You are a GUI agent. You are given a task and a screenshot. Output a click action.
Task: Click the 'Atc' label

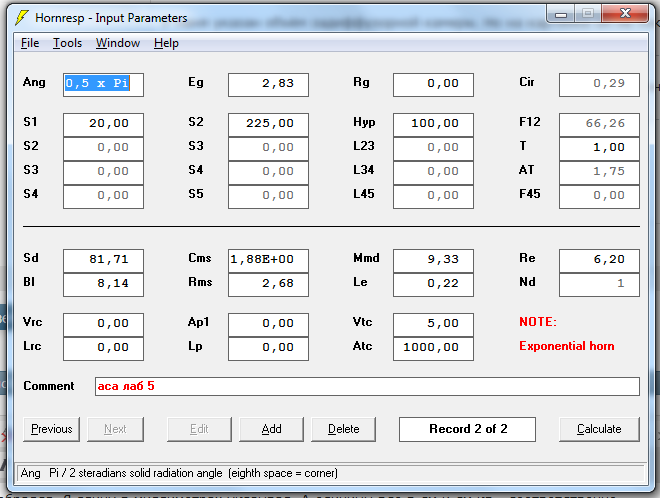click(362, 346)
